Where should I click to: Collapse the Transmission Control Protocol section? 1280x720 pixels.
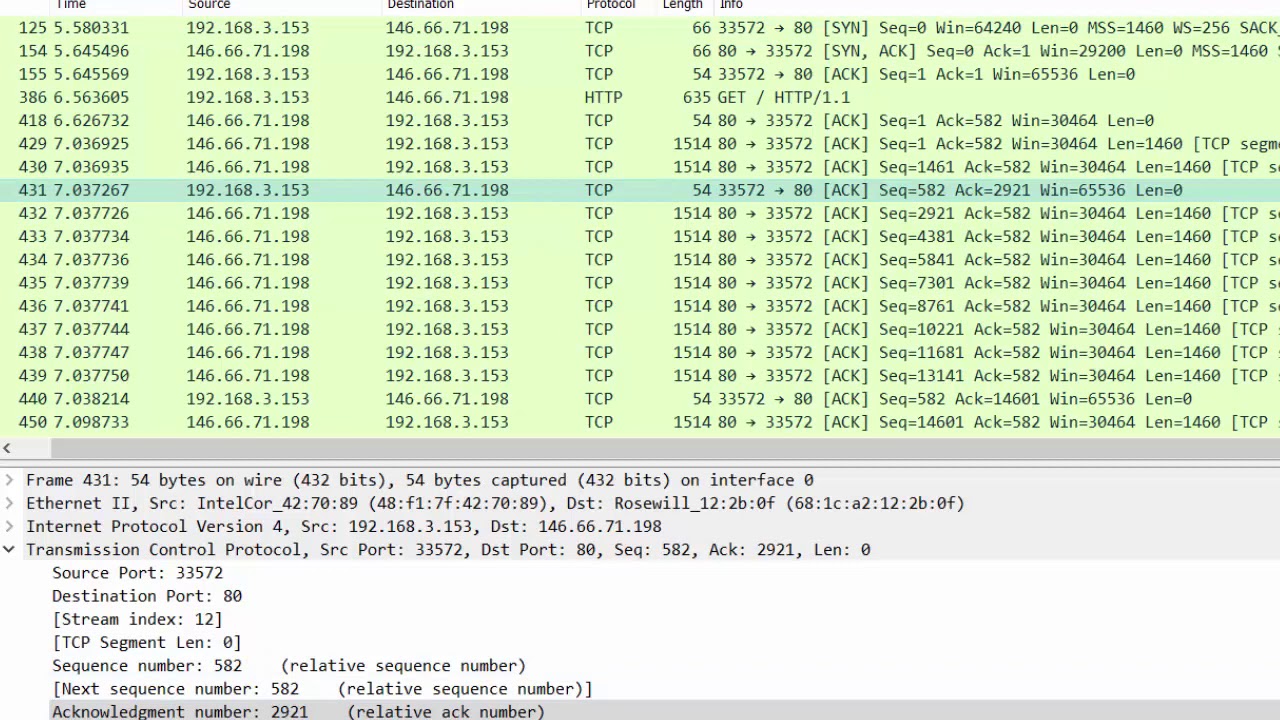9,549
